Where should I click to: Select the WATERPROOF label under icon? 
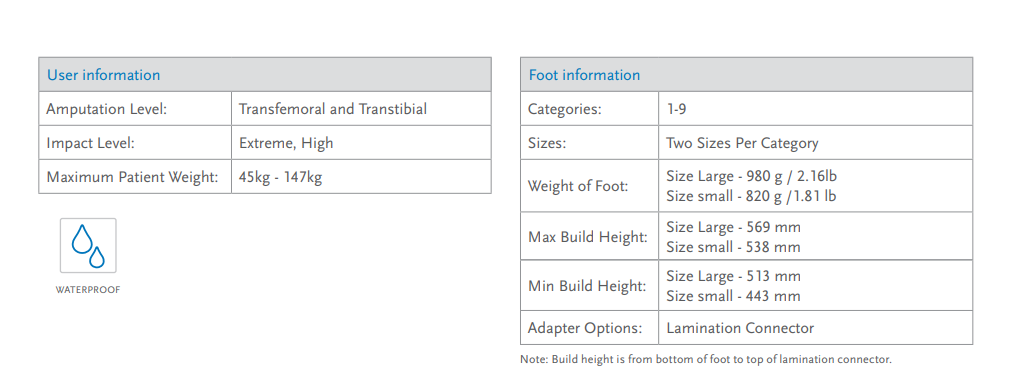pyautogui.click(x=88, y=289)
